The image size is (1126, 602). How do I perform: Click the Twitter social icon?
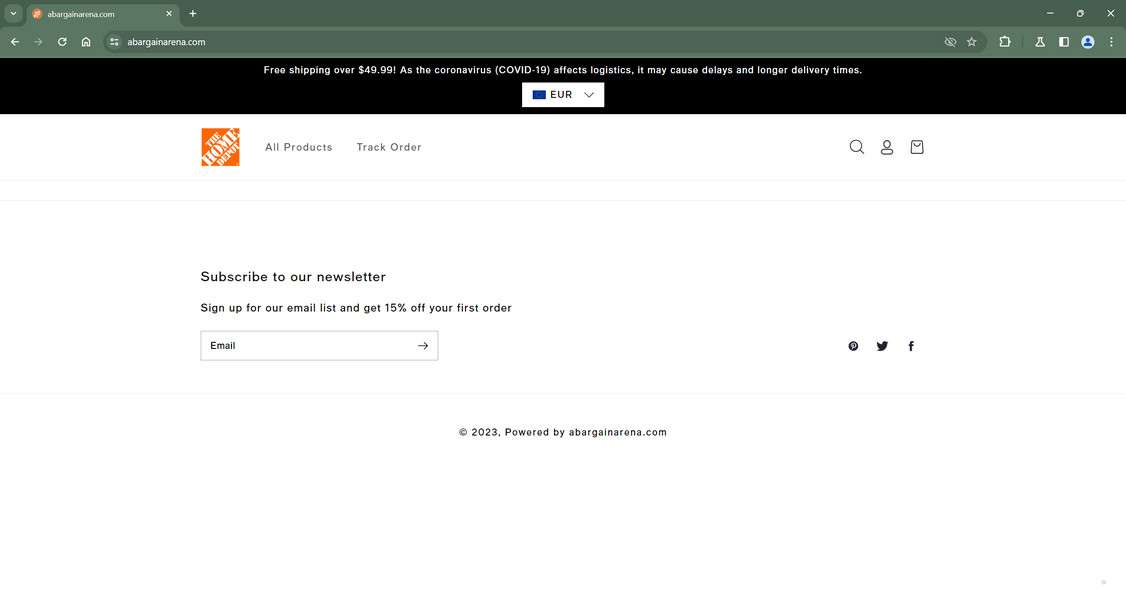[x=882, y=345]
